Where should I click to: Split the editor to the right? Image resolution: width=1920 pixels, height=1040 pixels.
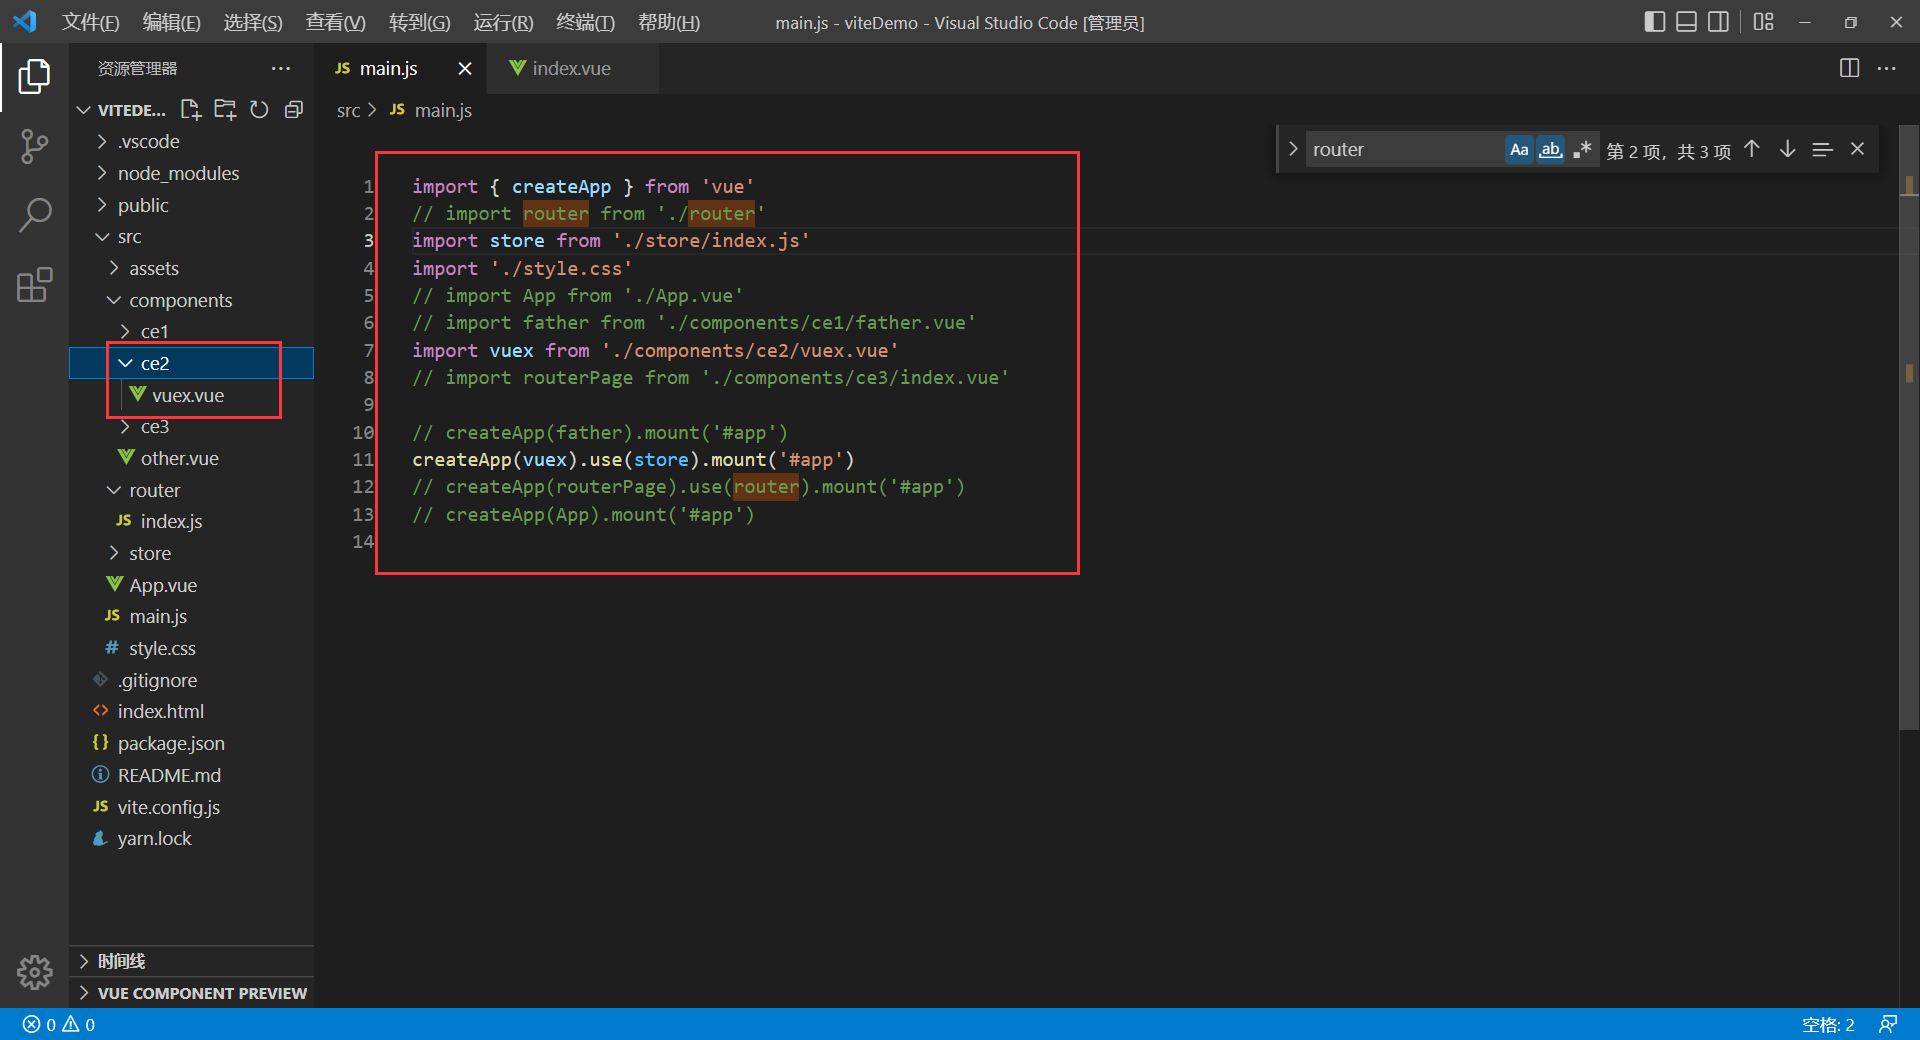pyautogui.click(x=1849, y=68)
